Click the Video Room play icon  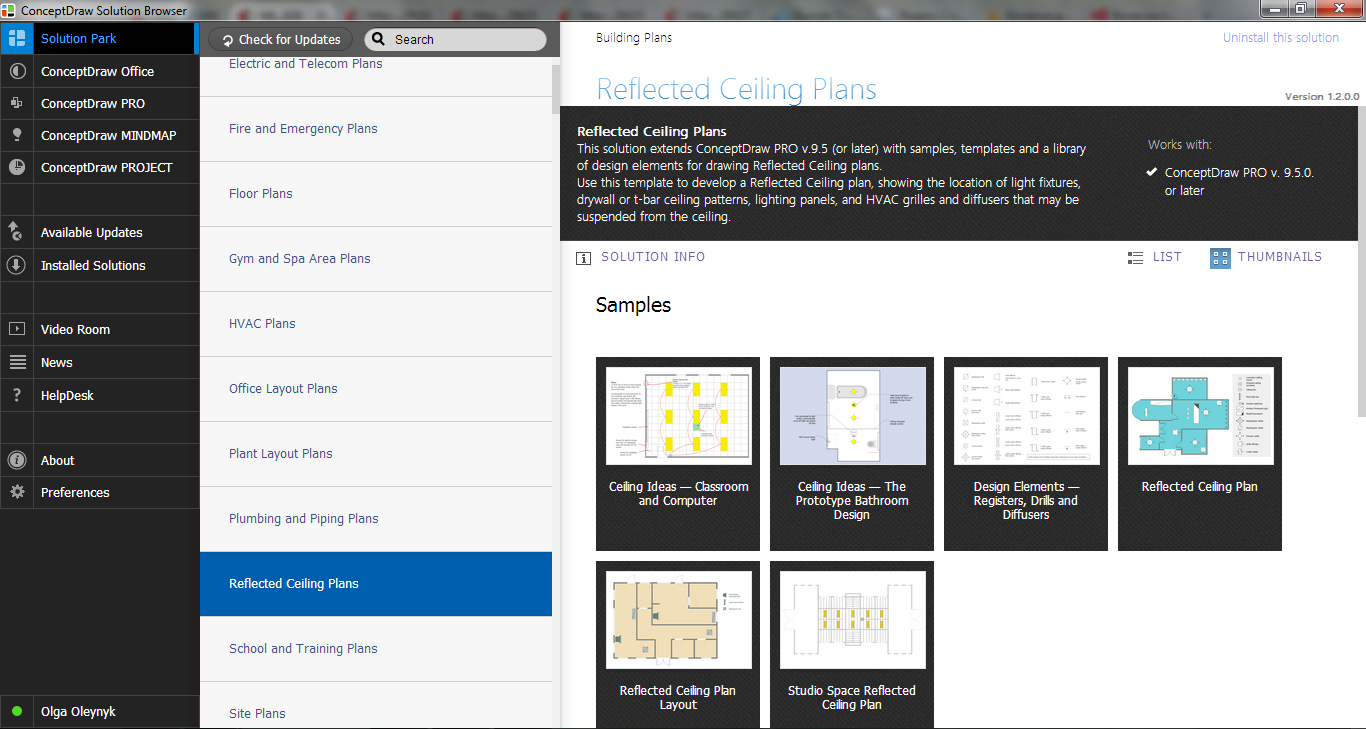pyautogui.click(x=16, y=329)
